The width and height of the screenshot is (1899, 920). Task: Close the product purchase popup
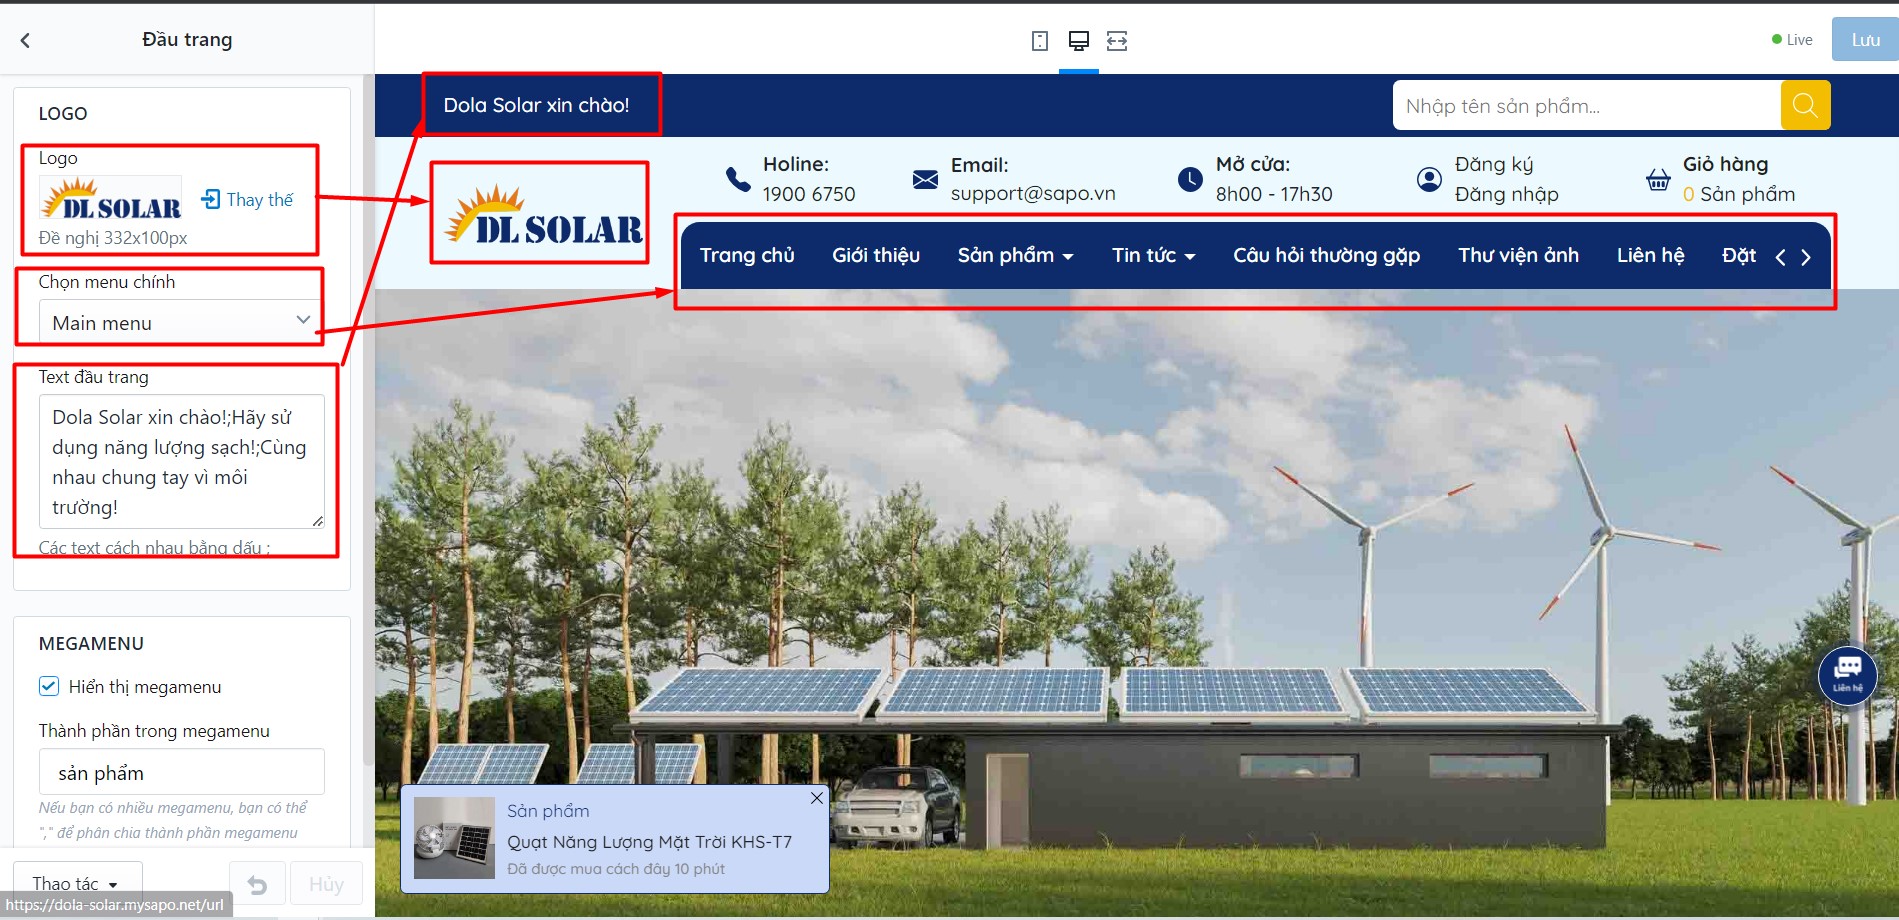[x=817, y=797]
